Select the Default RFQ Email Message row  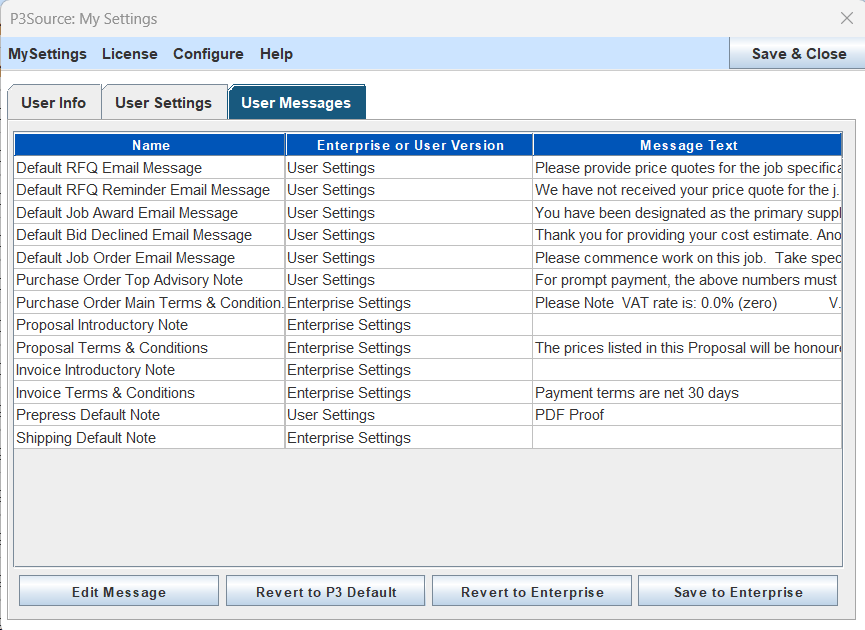(x=150, y=167)
